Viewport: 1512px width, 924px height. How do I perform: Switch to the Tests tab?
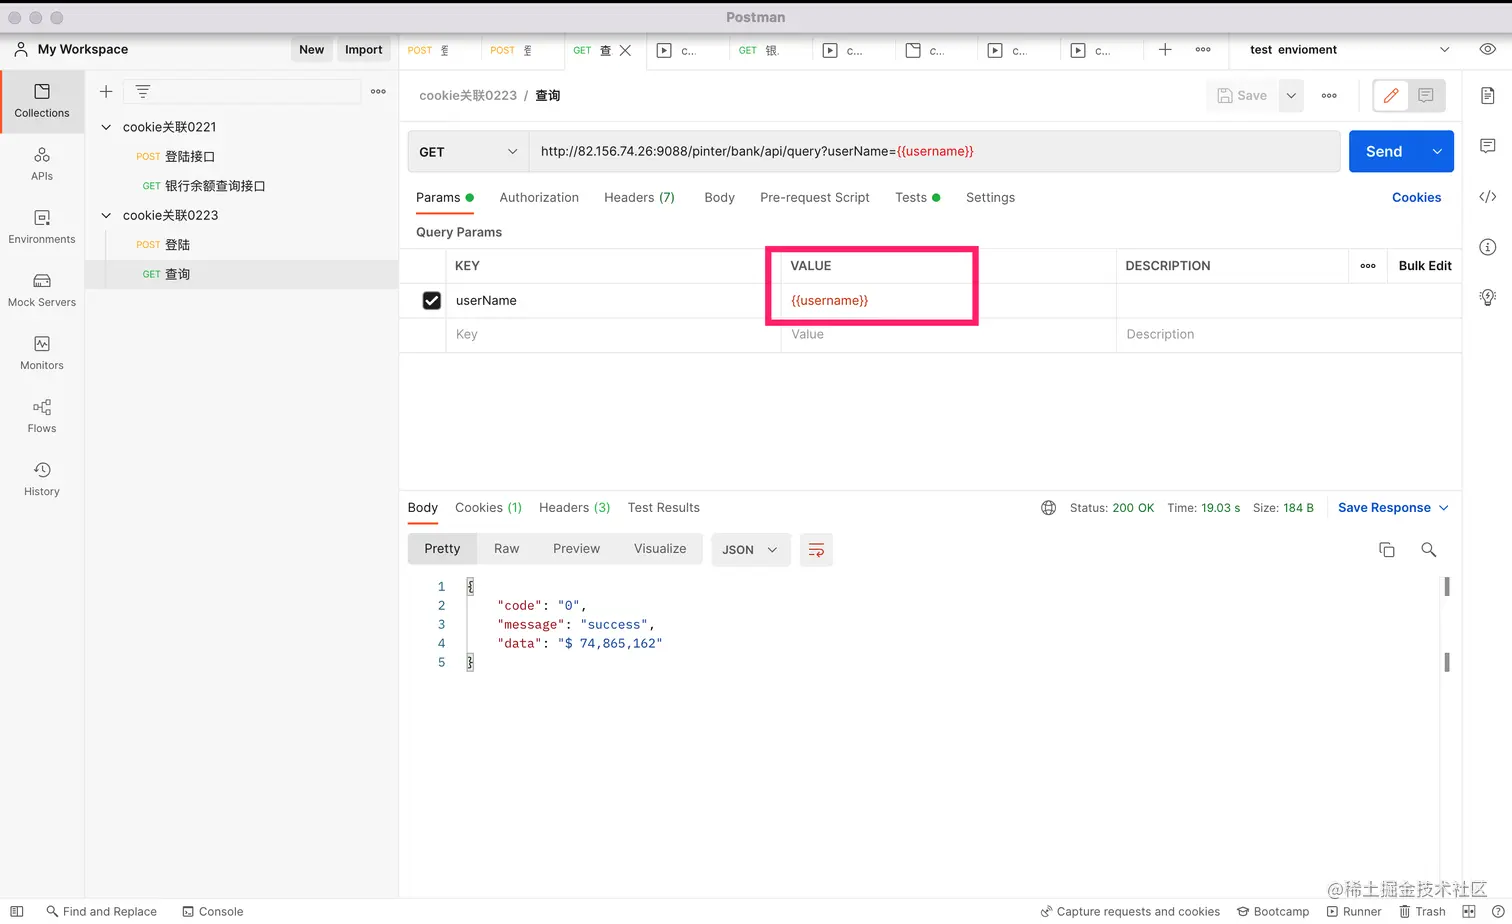pos(917,198)
